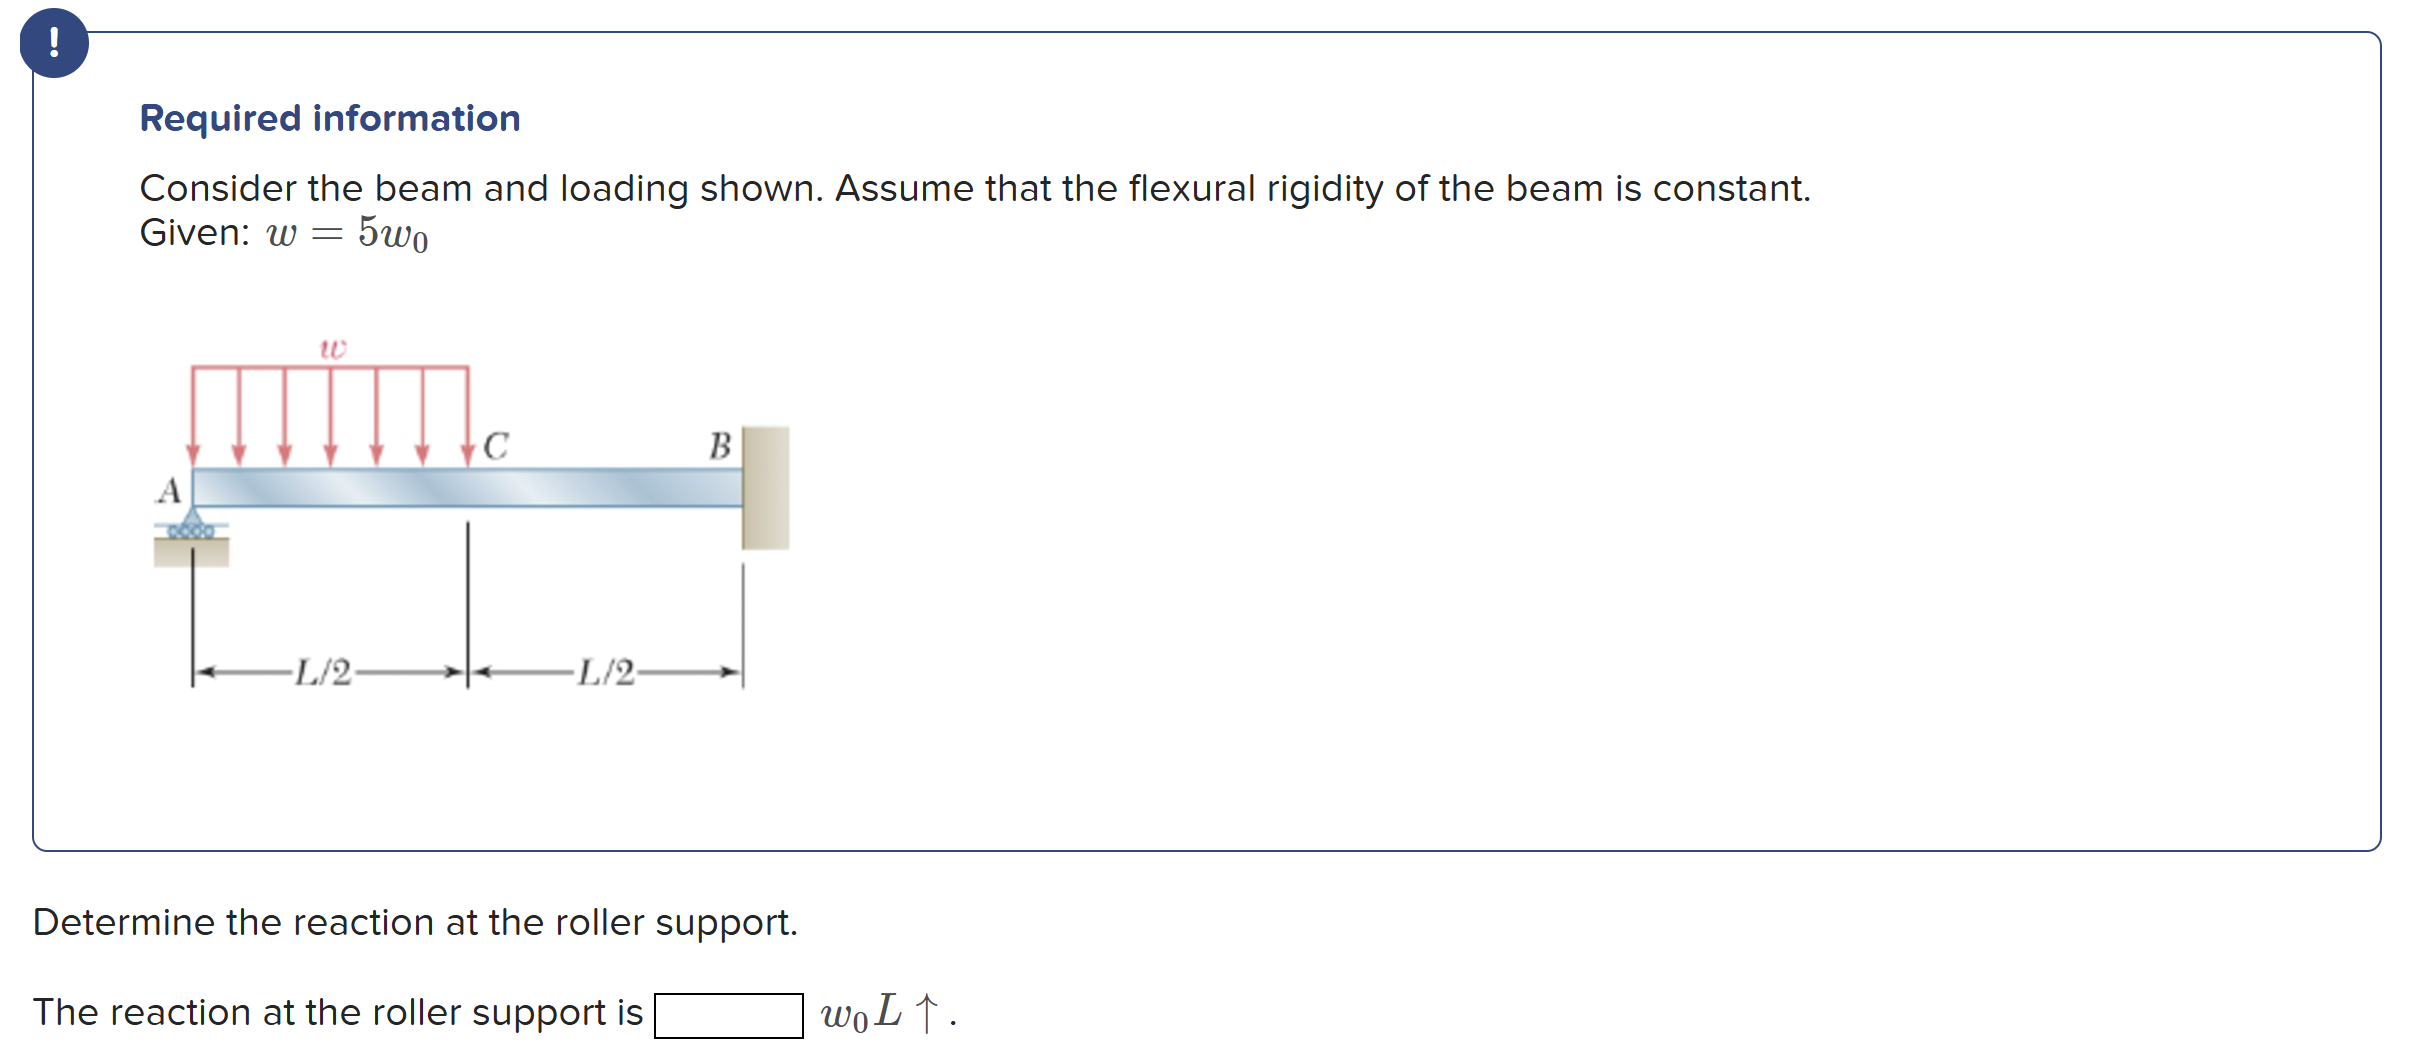Click the Given: w = 5w0 text
Image resolution: width=2435 pixels, height=1057 pixels.
click(283, 236)
